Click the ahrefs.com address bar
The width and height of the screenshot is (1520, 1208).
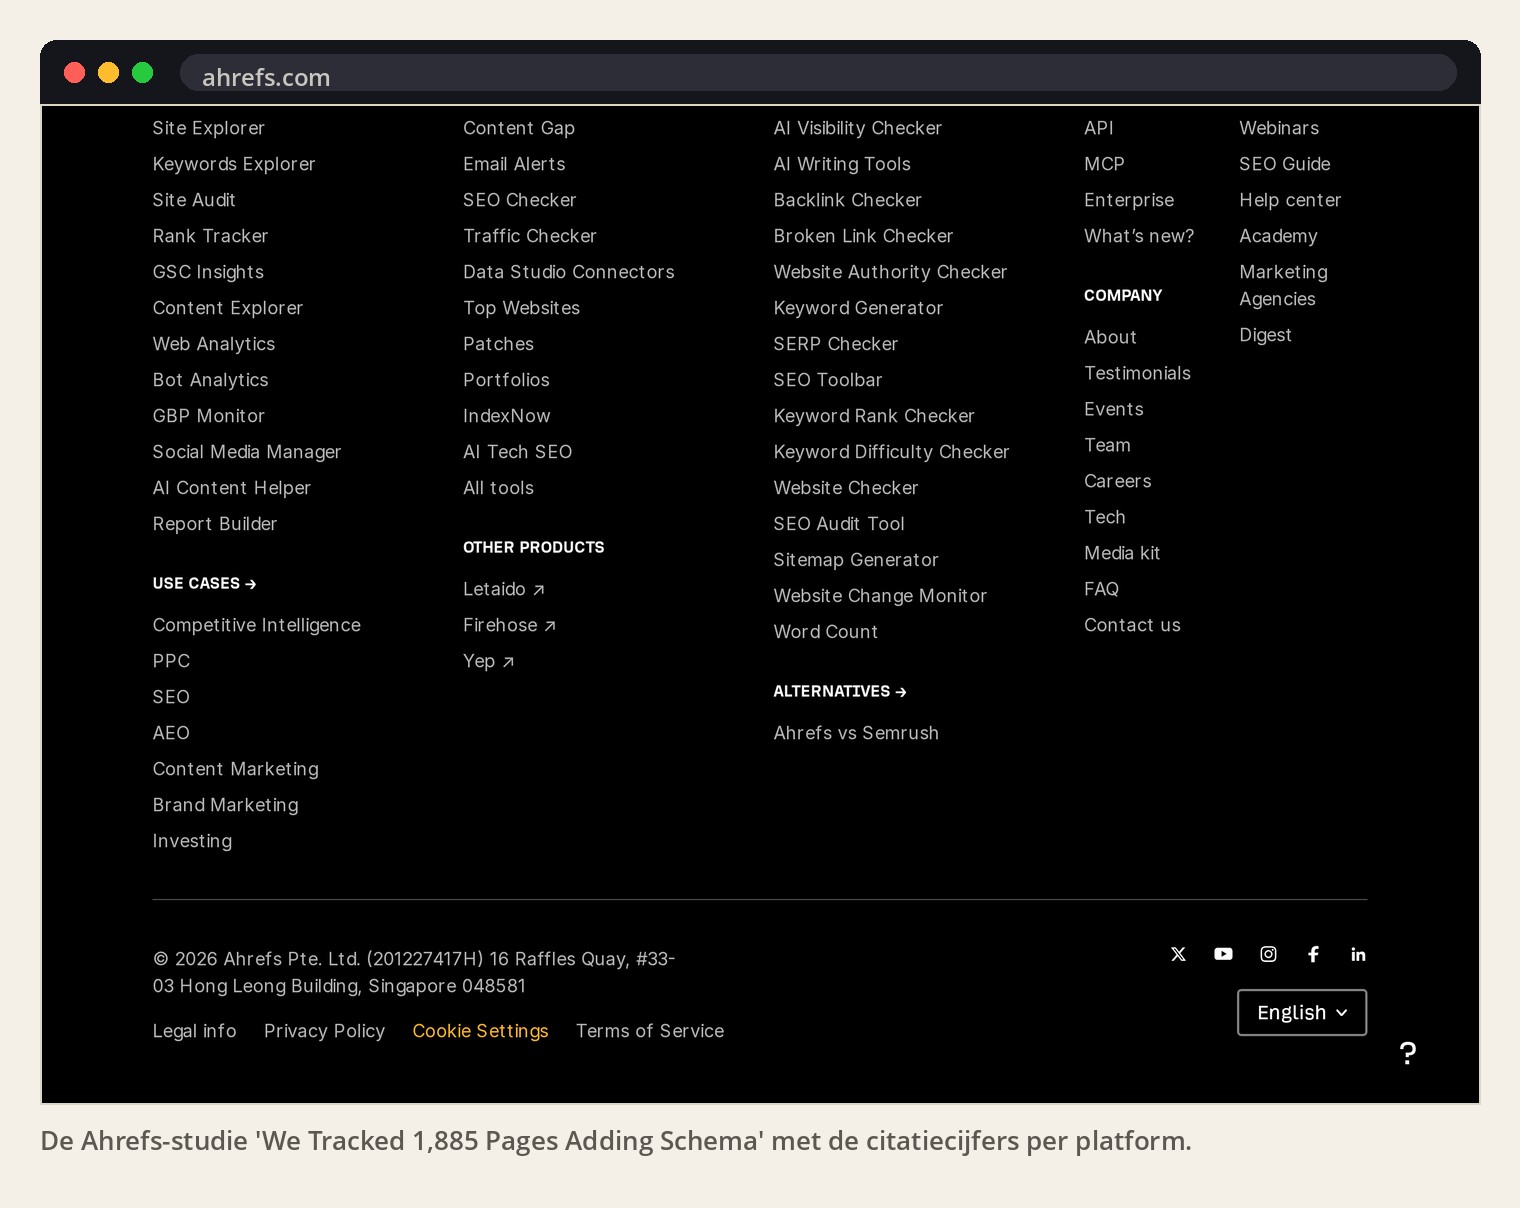[x=818, y=73]
